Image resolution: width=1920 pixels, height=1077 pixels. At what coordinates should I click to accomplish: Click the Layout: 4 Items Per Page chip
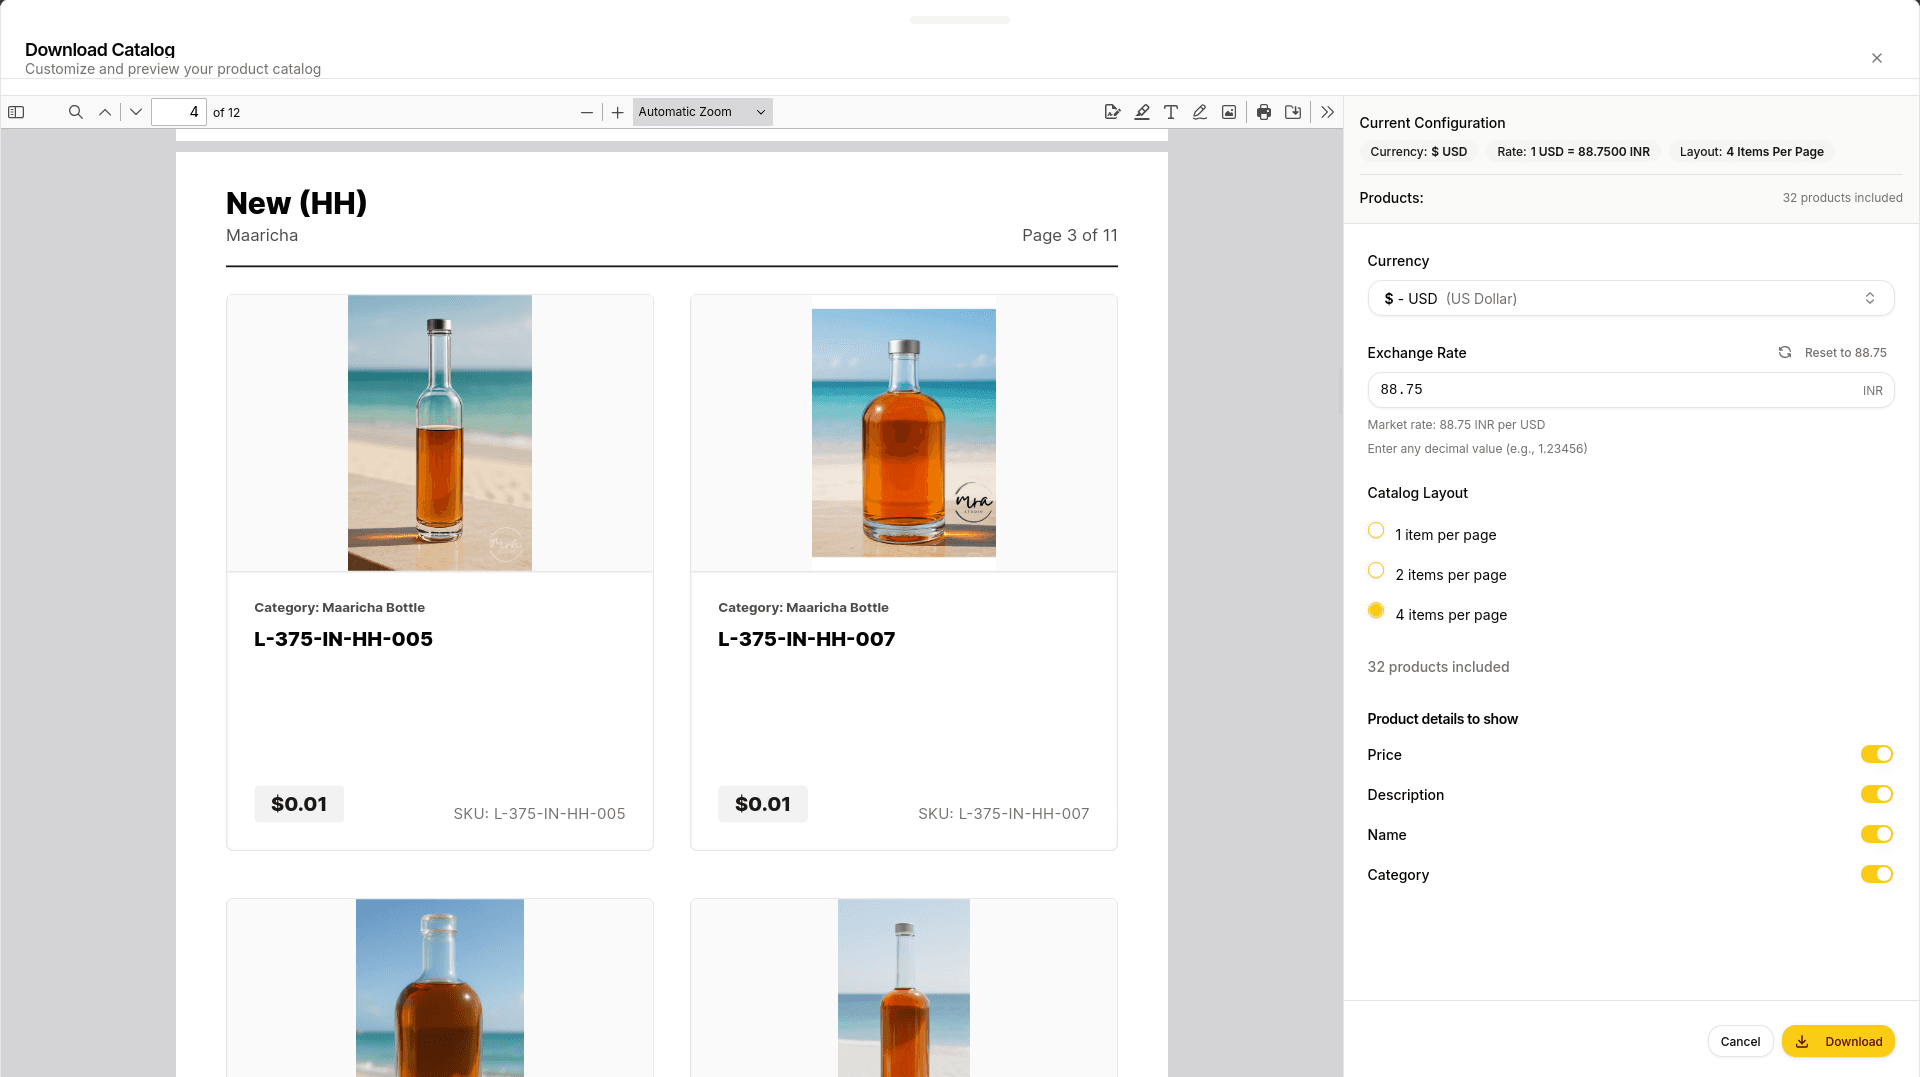(x=1750, y=151)
